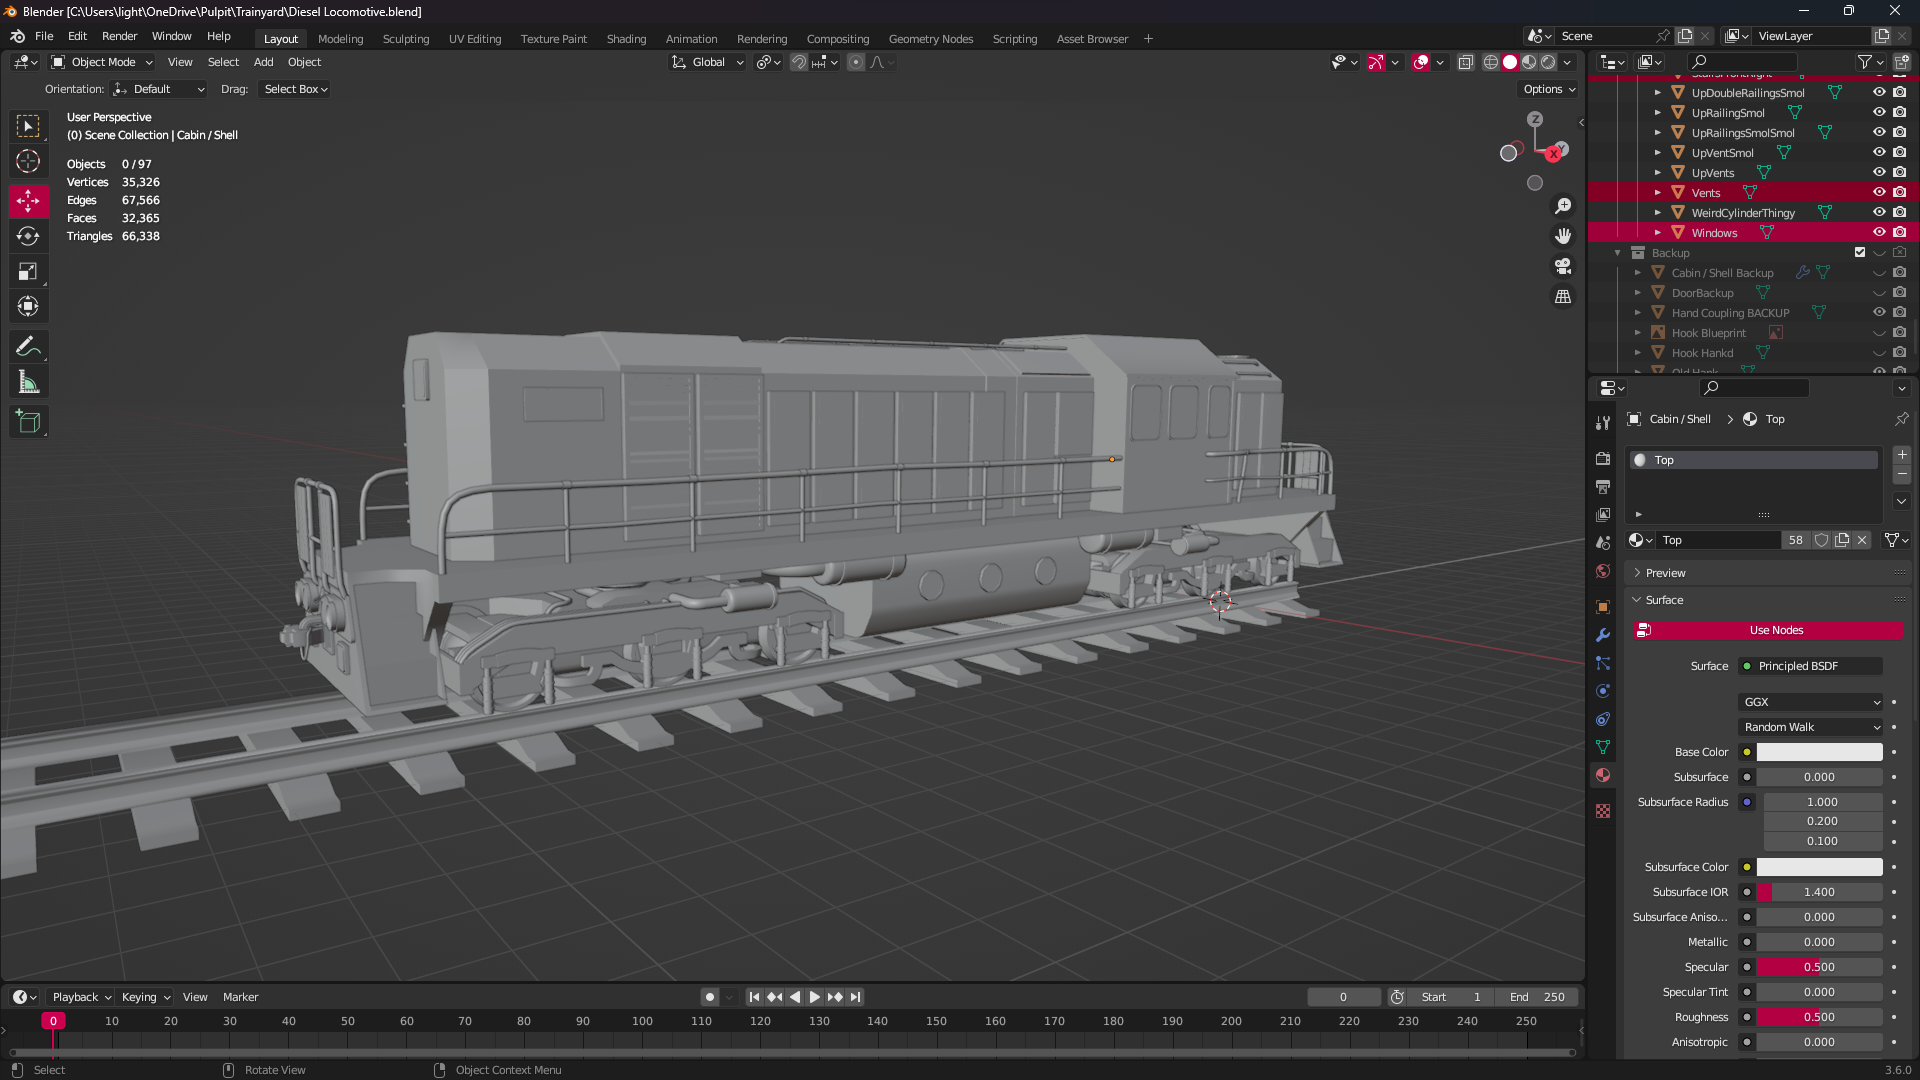Image resolution: width=1920 pixels, height=1080 pixels.
Task: Select the Annotate tool
Action: (28, 346)
